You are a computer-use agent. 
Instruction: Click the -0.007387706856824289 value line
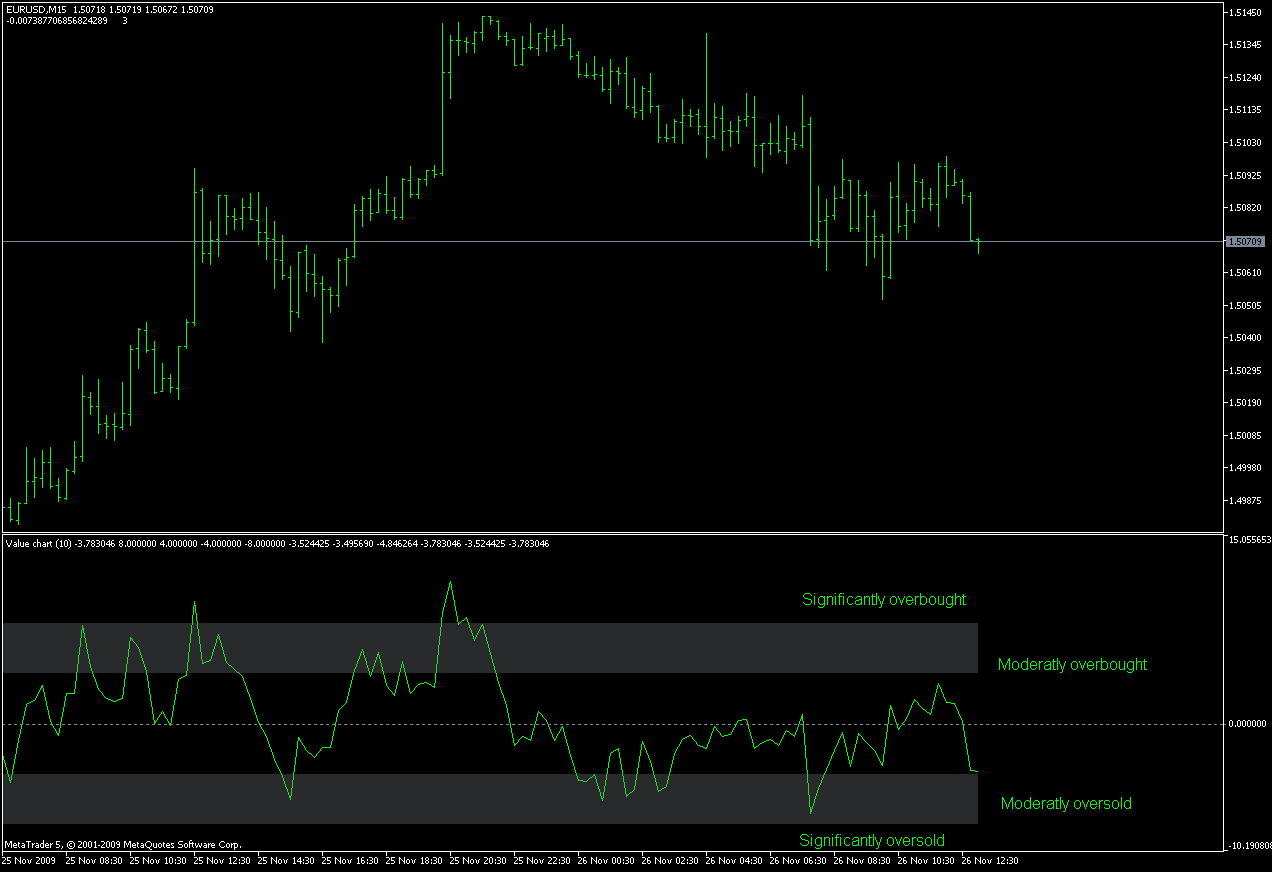point(56,20)
